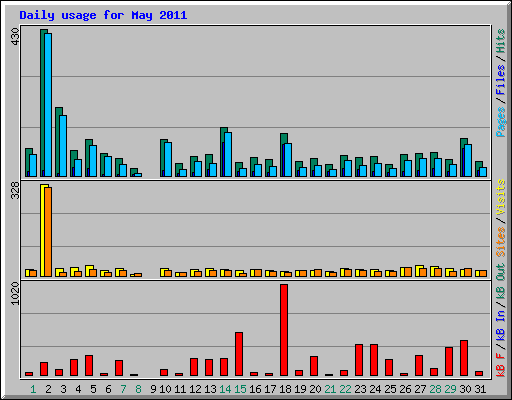Select the red 'kB F' legend label
This screenshot has width=512, height=400.
[x=500, y=365]
